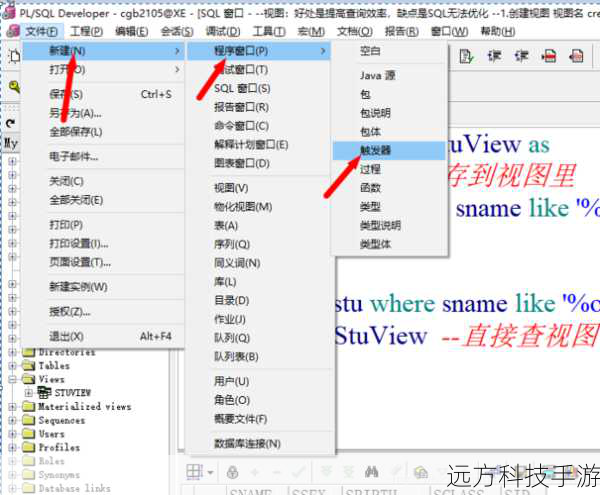Open the 宏(M) menu
This screenshot has width=600, height=495.
[x=311, y=31]
